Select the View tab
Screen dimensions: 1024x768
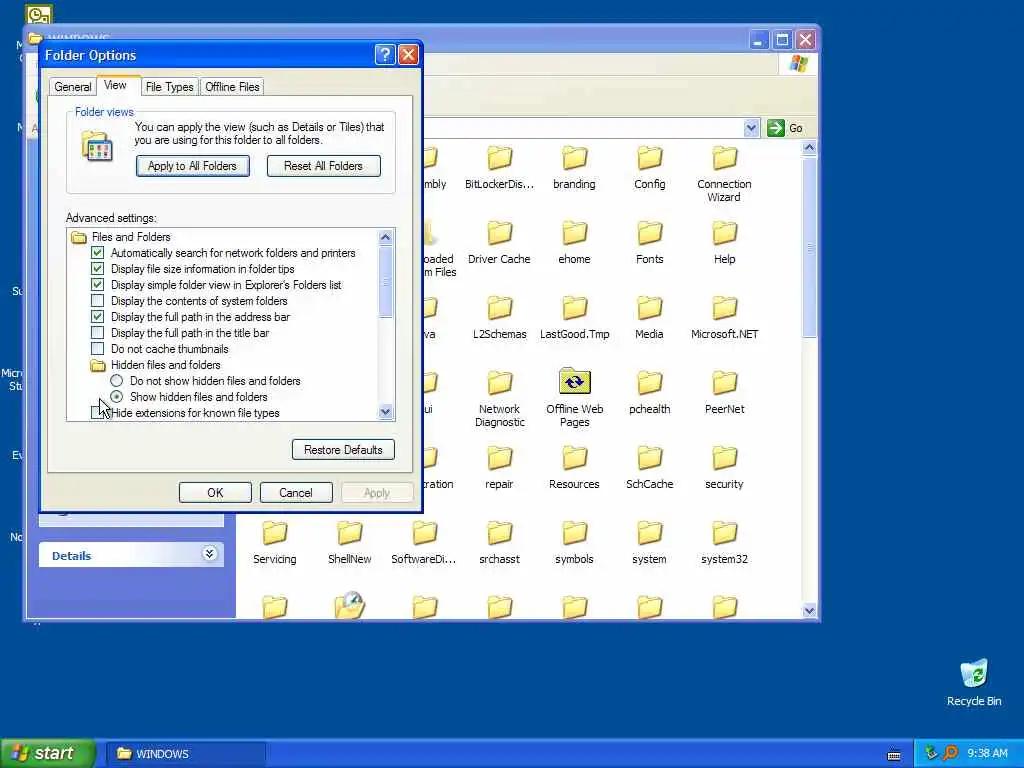click(115, 86)
